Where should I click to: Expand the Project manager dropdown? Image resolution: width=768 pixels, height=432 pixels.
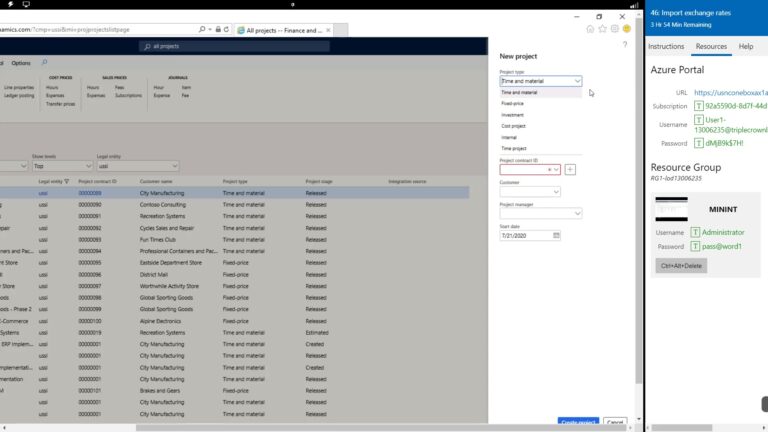(x=577, y=214)
